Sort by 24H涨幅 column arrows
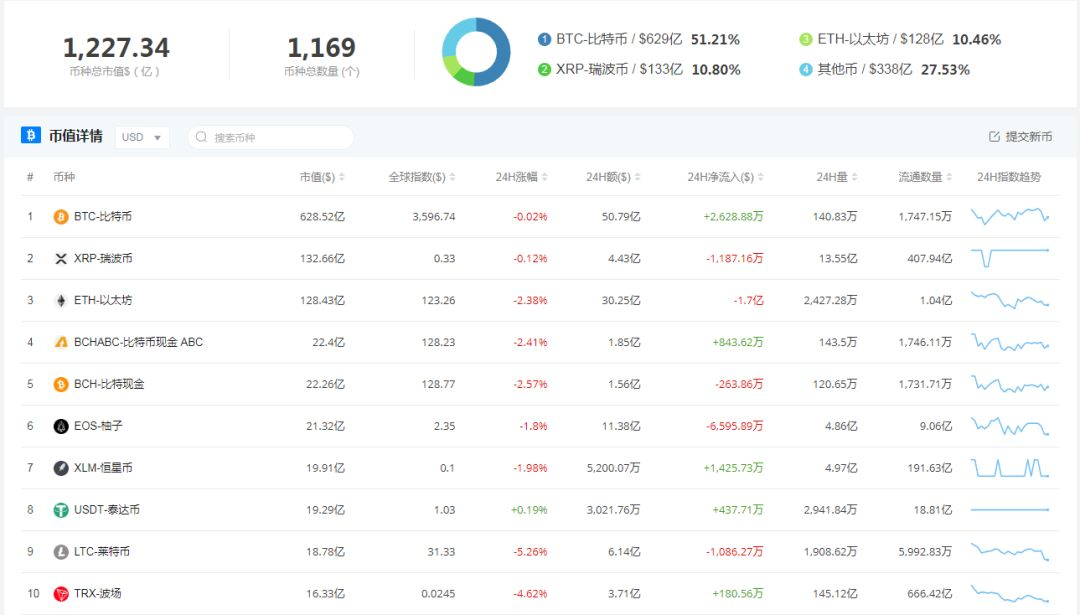The width and height of the screenshot is (1080, 615). [544, 178]
